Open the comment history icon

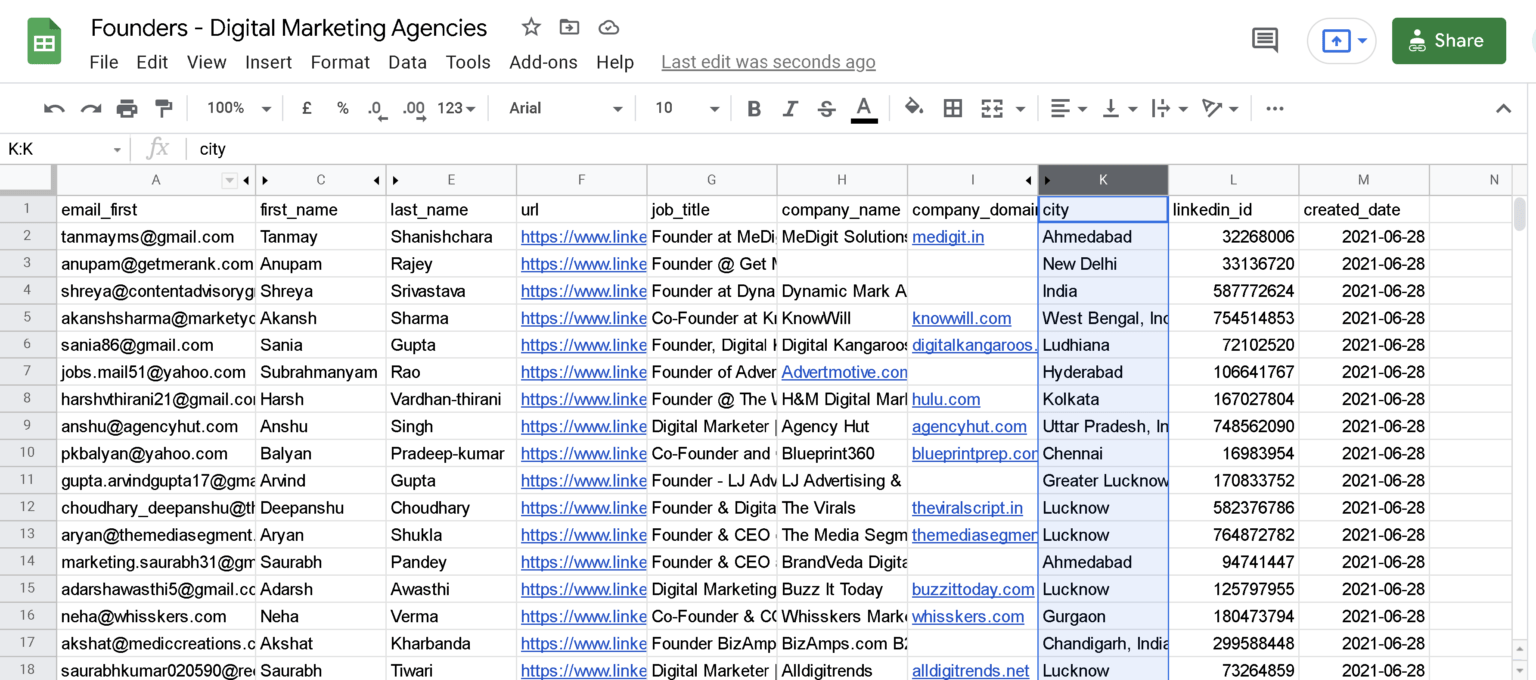[x=1264, y=40]
